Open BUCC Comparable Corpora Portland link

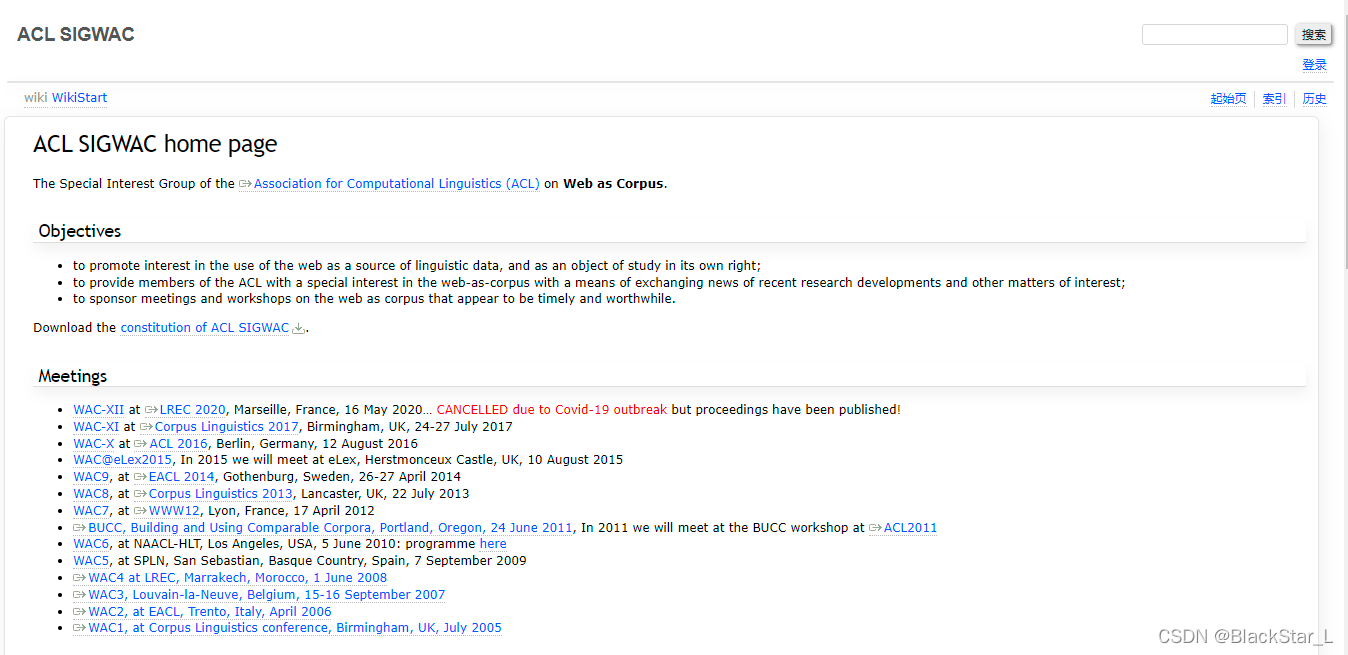(330, 528)
